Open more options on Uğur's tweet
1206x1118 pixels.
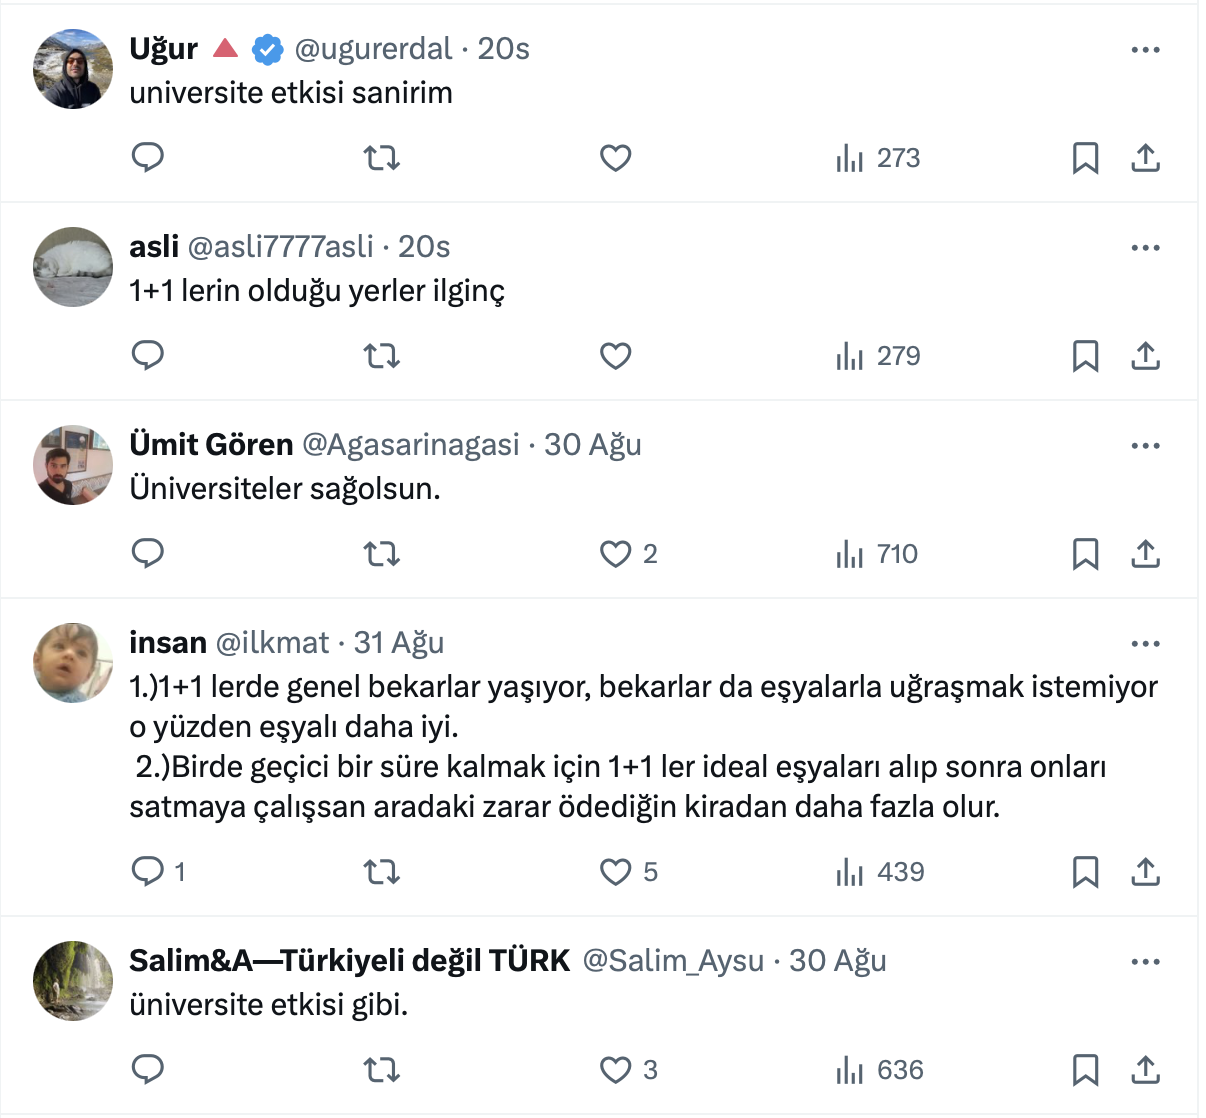click(1145, 49)
